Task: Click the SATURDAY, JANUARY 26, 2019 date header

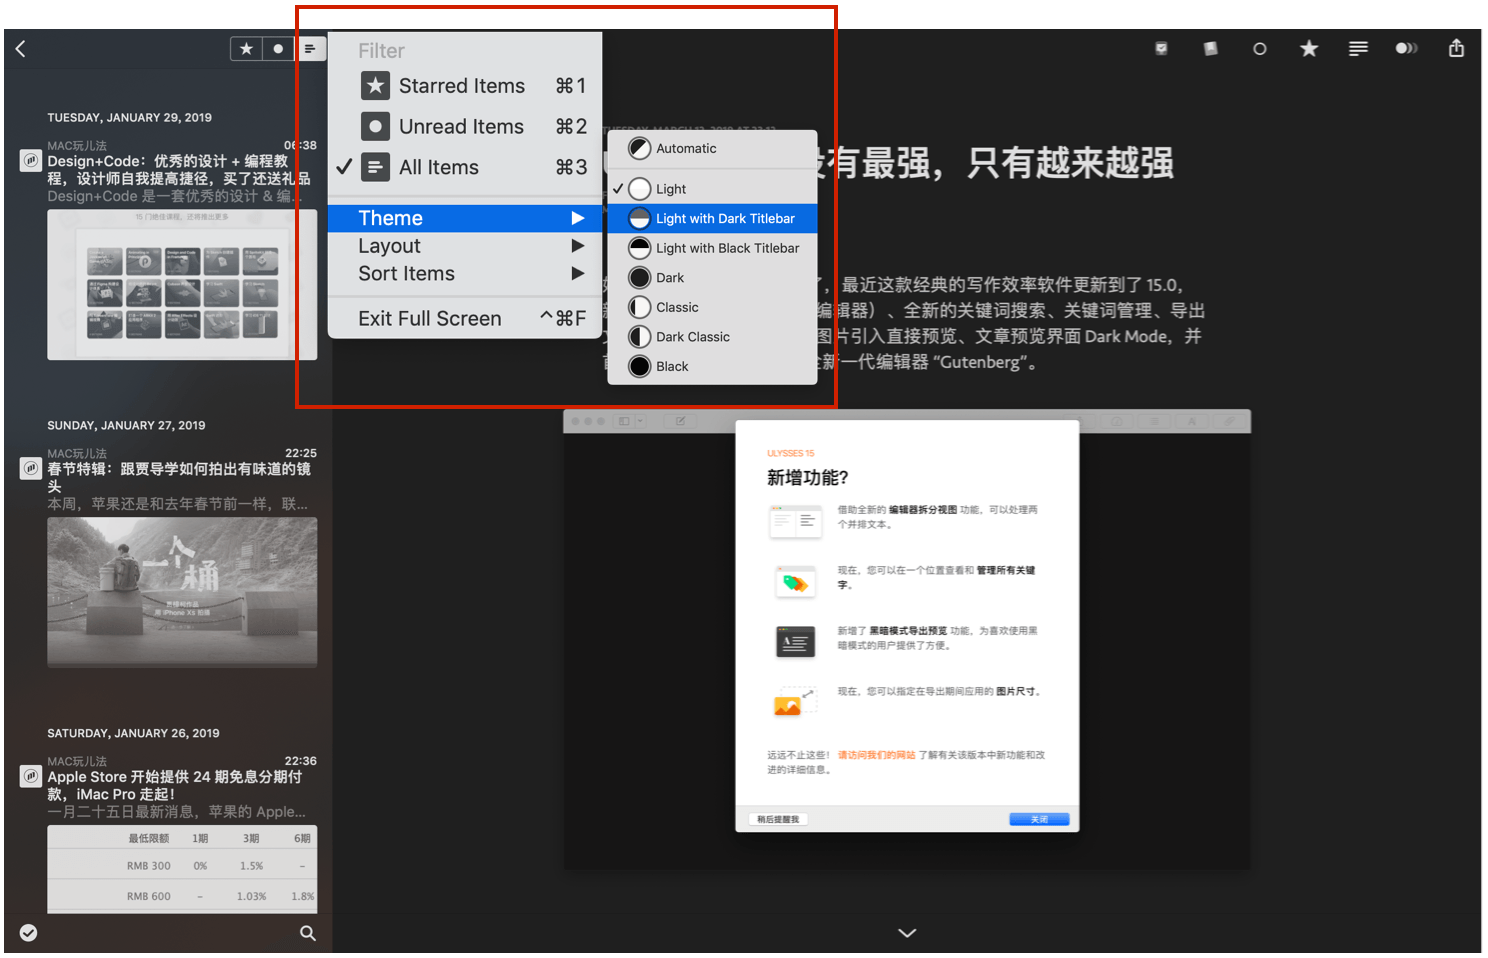Action: (134, 734)
